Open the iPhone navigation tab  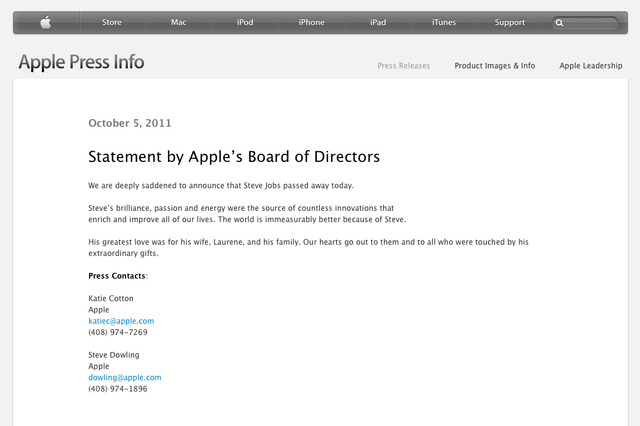pyautogui.click(x=311, y=22)
